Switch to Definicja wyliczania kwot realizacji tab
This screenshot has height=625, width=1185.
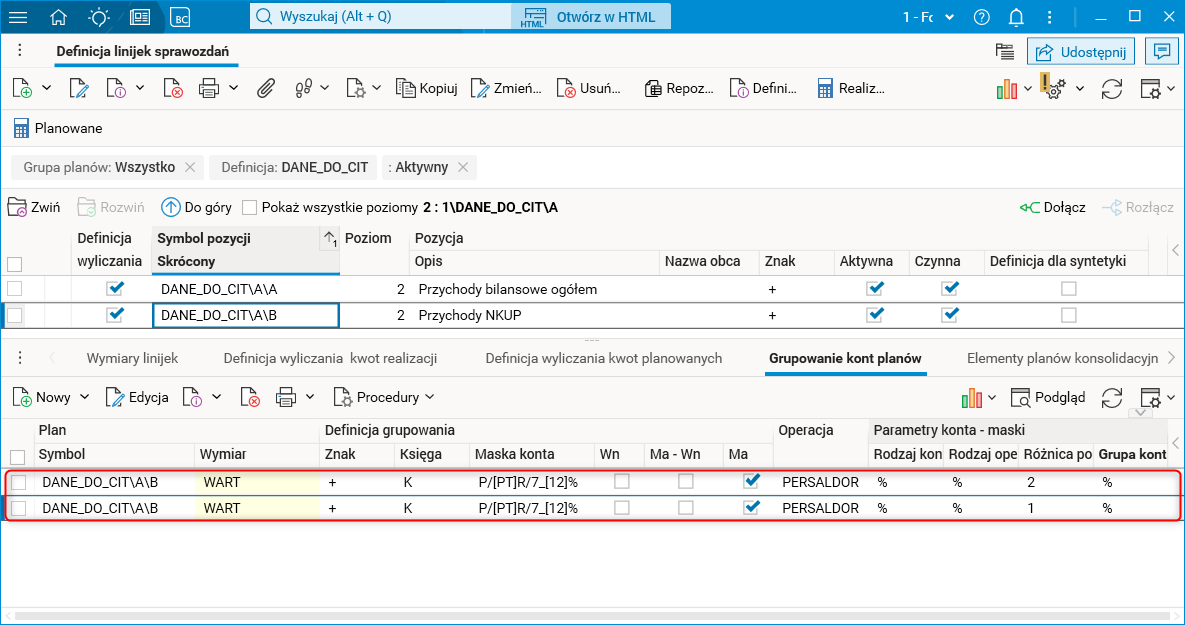[x=330, y=358]
